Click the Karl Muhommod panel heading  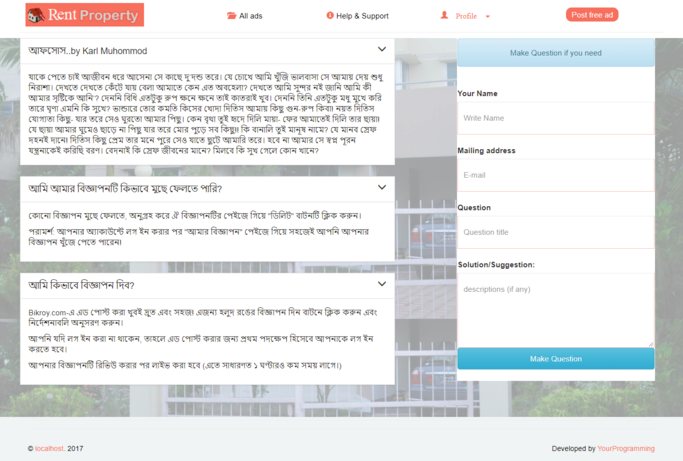pyautogui.click(x=88, y=50)
